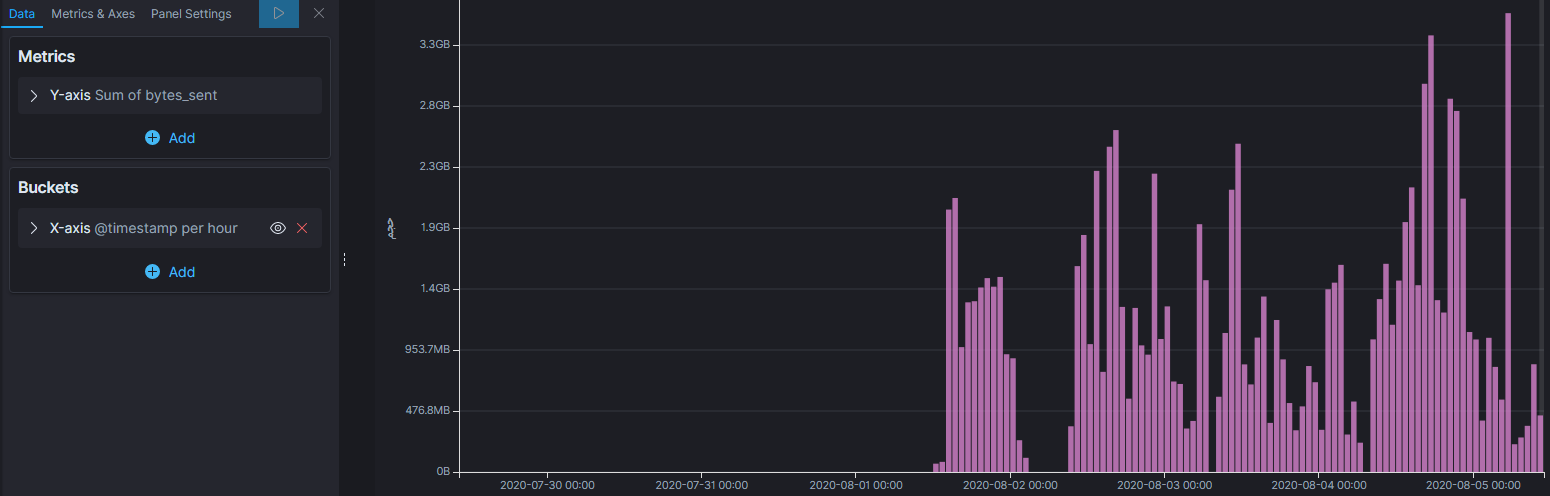Remove the X-axis bucket with red X
The image size is (1550, 496).
302,228
